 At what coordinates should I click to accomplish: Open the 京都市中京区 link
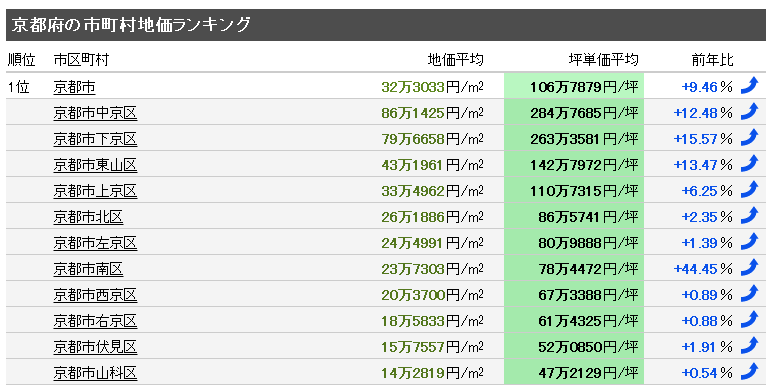pyautogui.click(x=95, y=114)
